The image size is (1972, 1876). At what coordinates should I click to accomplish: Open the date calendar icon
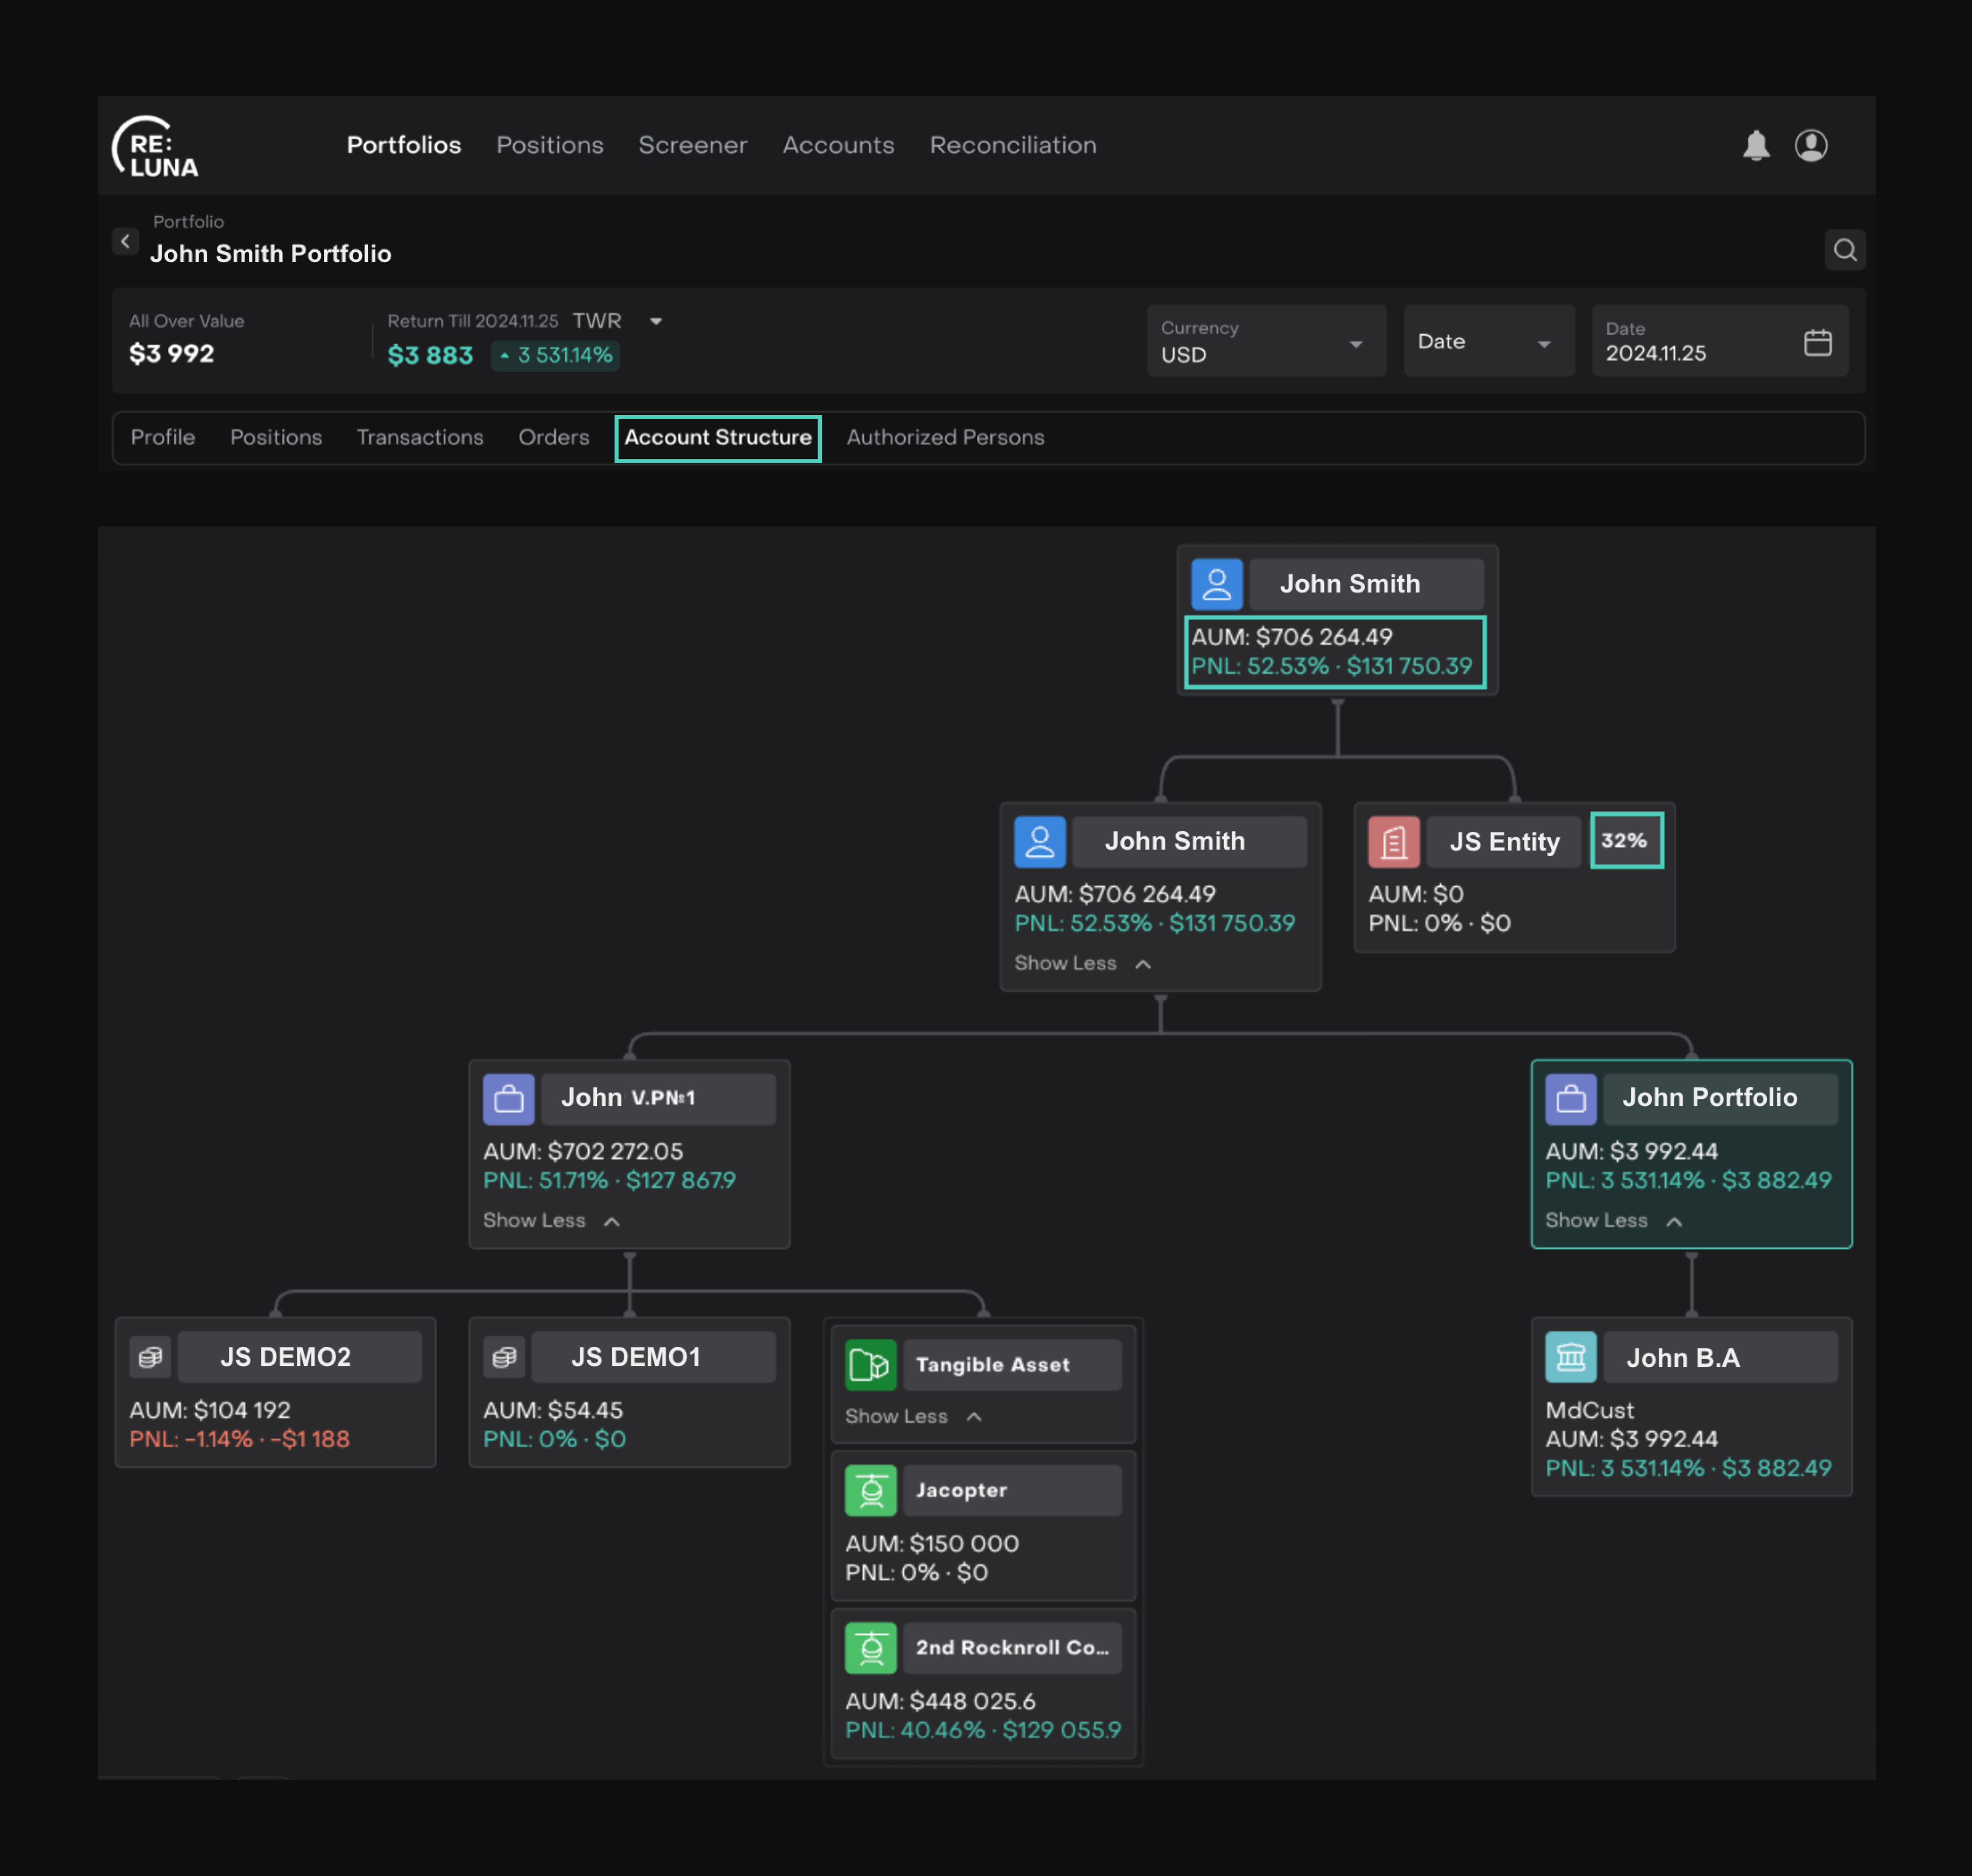[x=1817, y=343]
